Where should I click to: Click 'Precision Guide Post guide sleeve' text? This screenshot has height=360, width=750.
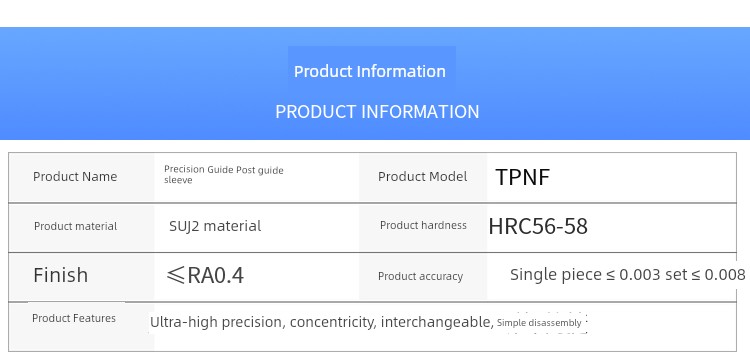[224, 175]
